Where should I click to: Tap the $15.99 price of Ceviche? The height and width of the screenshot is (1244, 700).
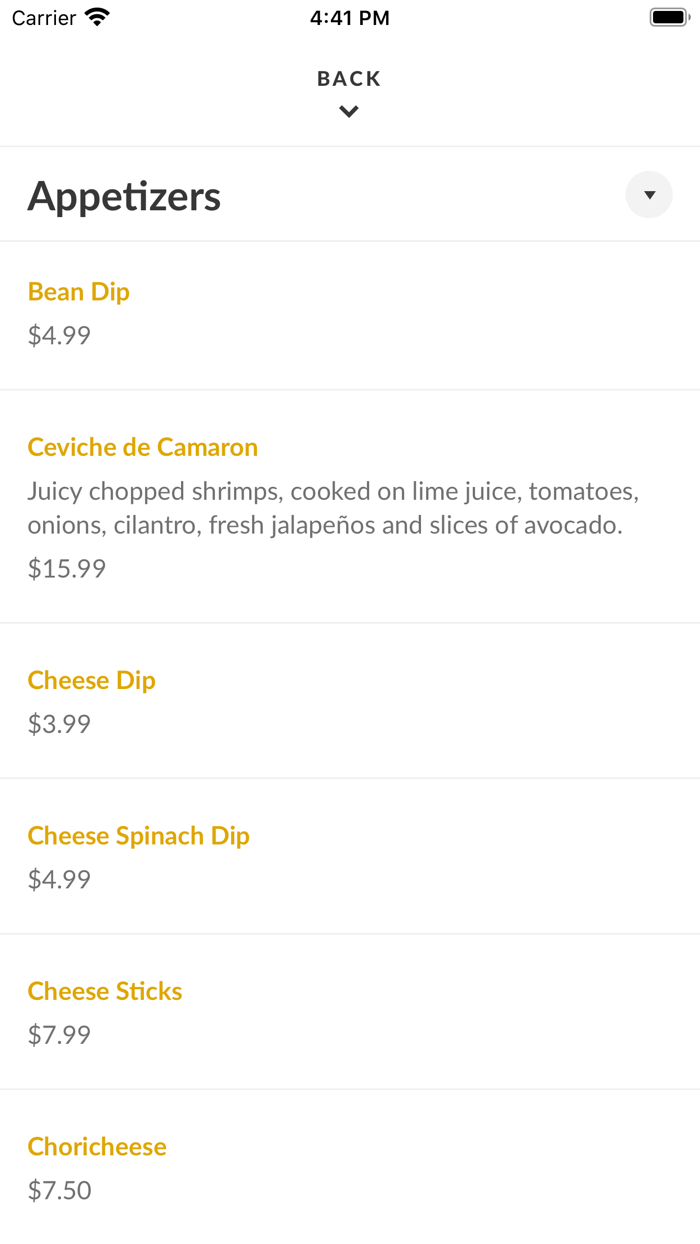tap(66, 569)
